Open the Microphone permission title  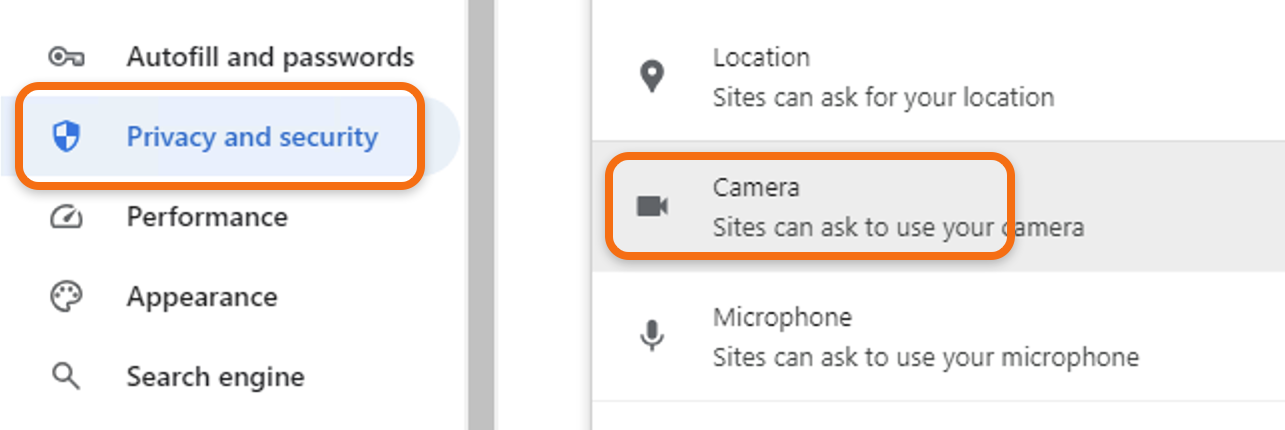[782, 317]
